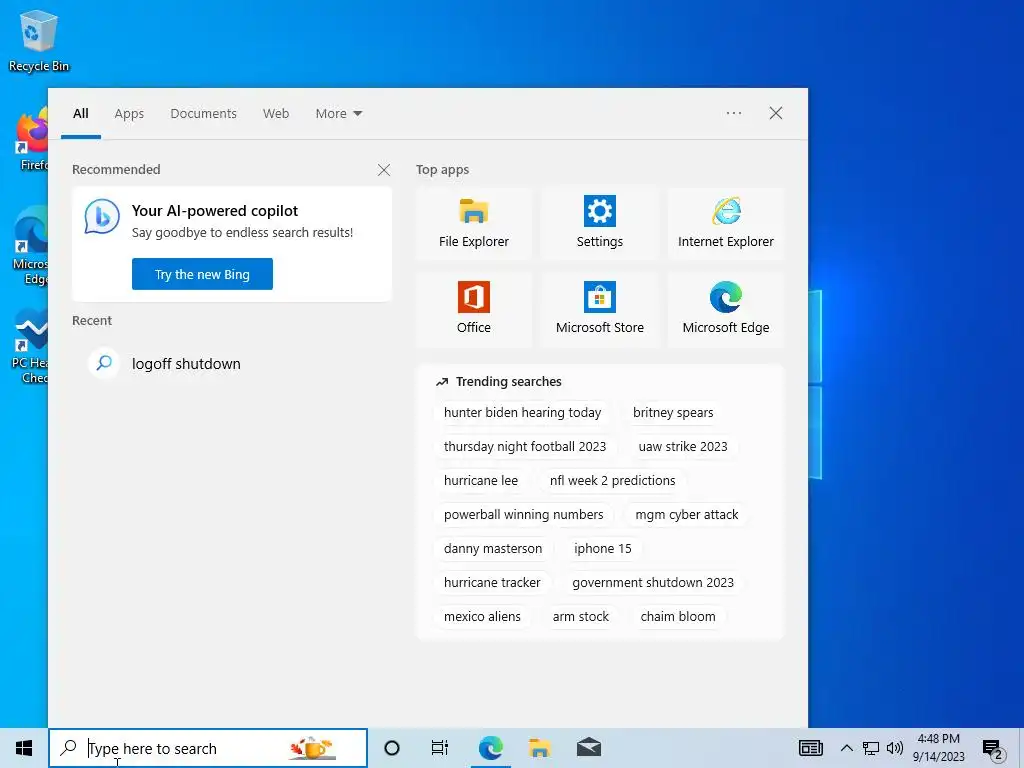Switch to the Web search tab

point(276,114)
